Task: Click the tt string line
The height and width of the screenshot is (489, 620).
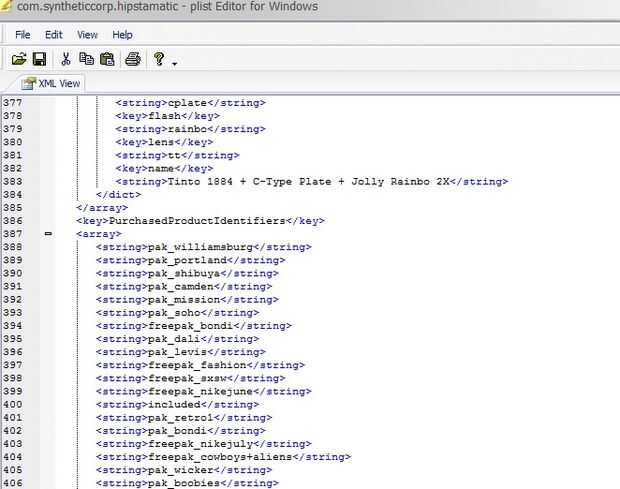Action: pyautogui.click(x=177, y=155)
